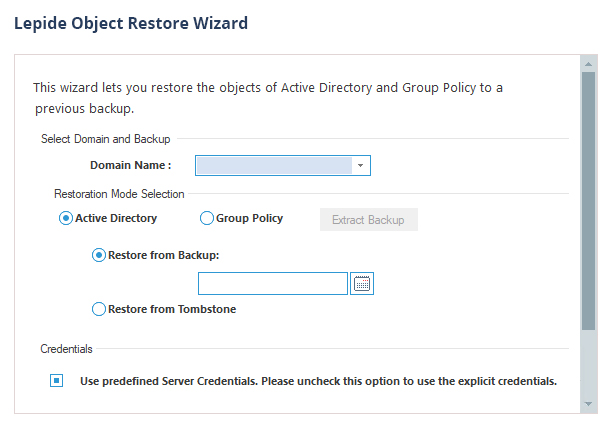Open the calendar date picker icon
The width and height of the screenshot is (612, 430).
pyautogui.click(x=362, y=283)
